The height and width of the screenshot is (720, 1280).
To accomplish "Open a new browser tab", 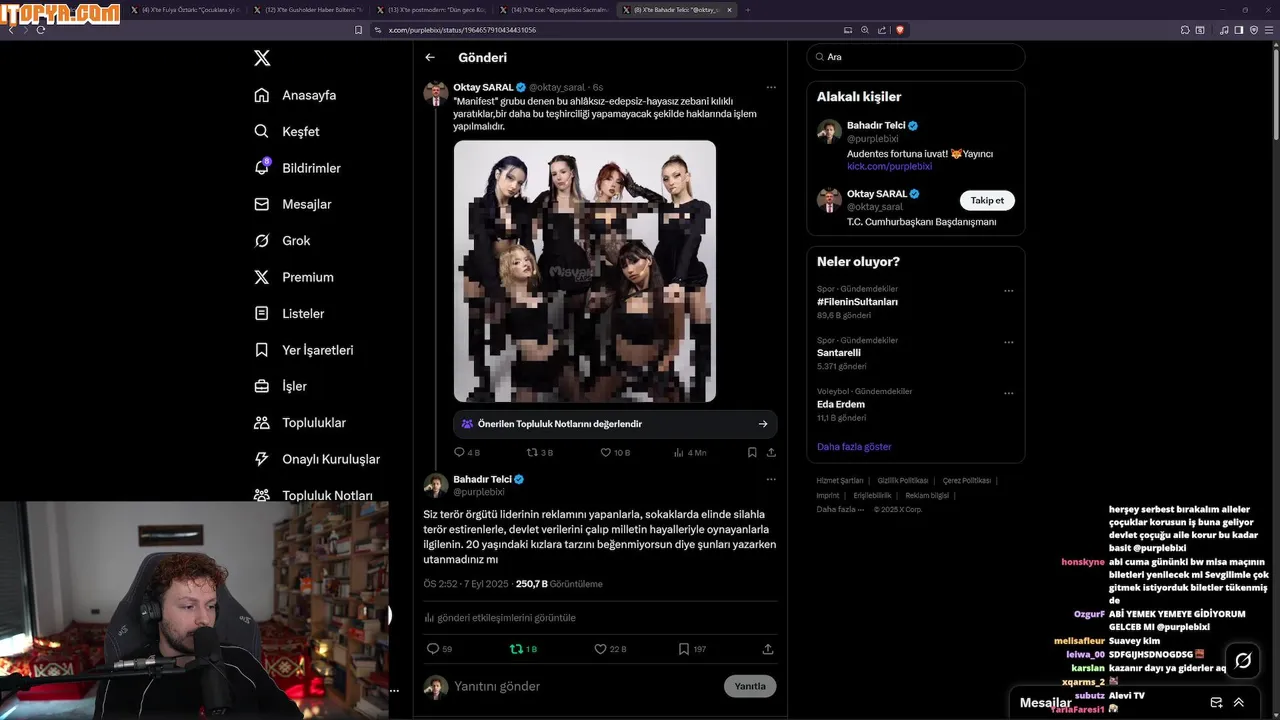I will 748,10.
